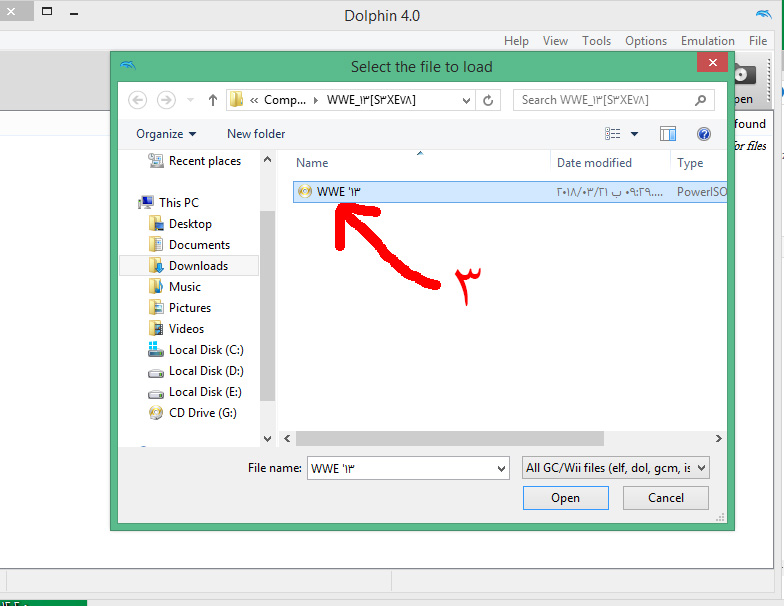The image size is (784, 606).
Task: Open the File menu in Dolphin
Action: pyautogui.click(x=758, y=41)
